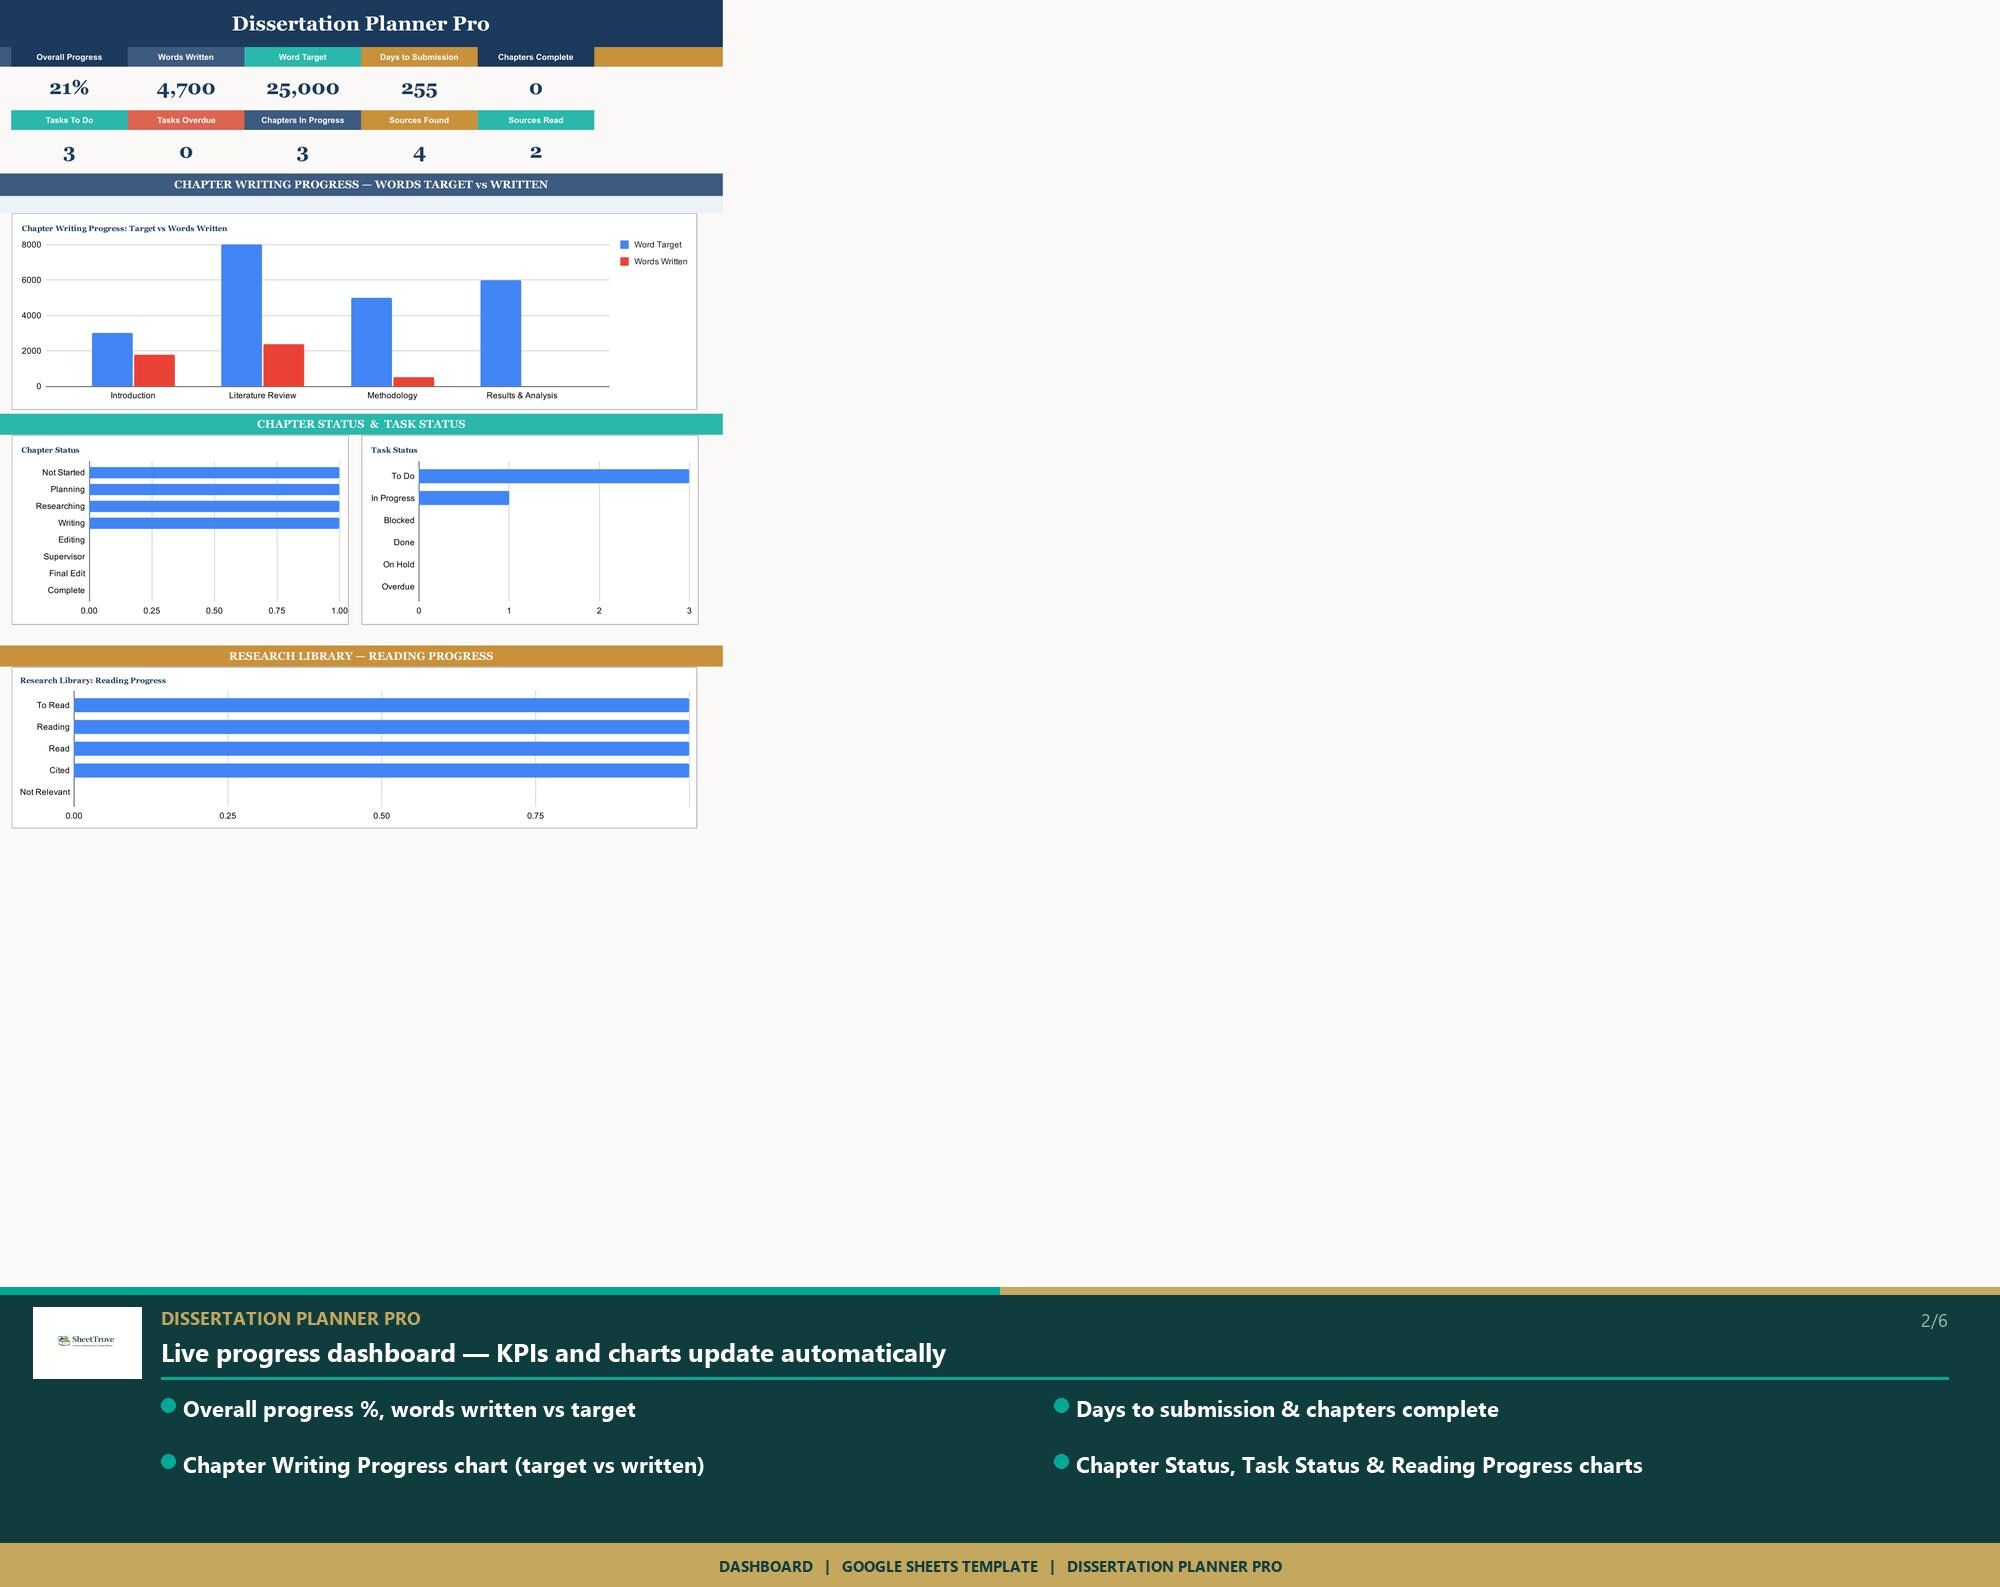
Task: Click the SheetTrove logo thumbnail
Action: pos(87,1342)
